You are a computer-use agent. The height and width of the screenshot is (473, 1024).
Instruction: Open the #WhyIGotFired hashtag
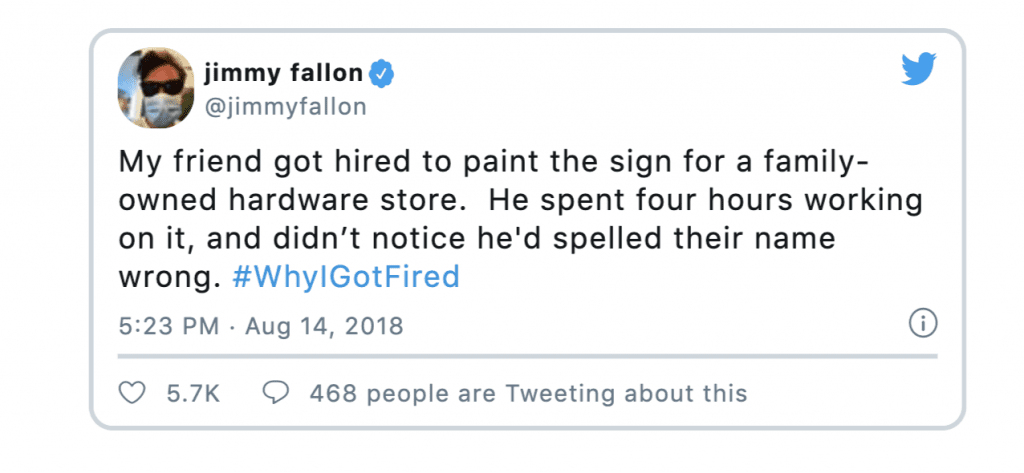coord(346,278)
